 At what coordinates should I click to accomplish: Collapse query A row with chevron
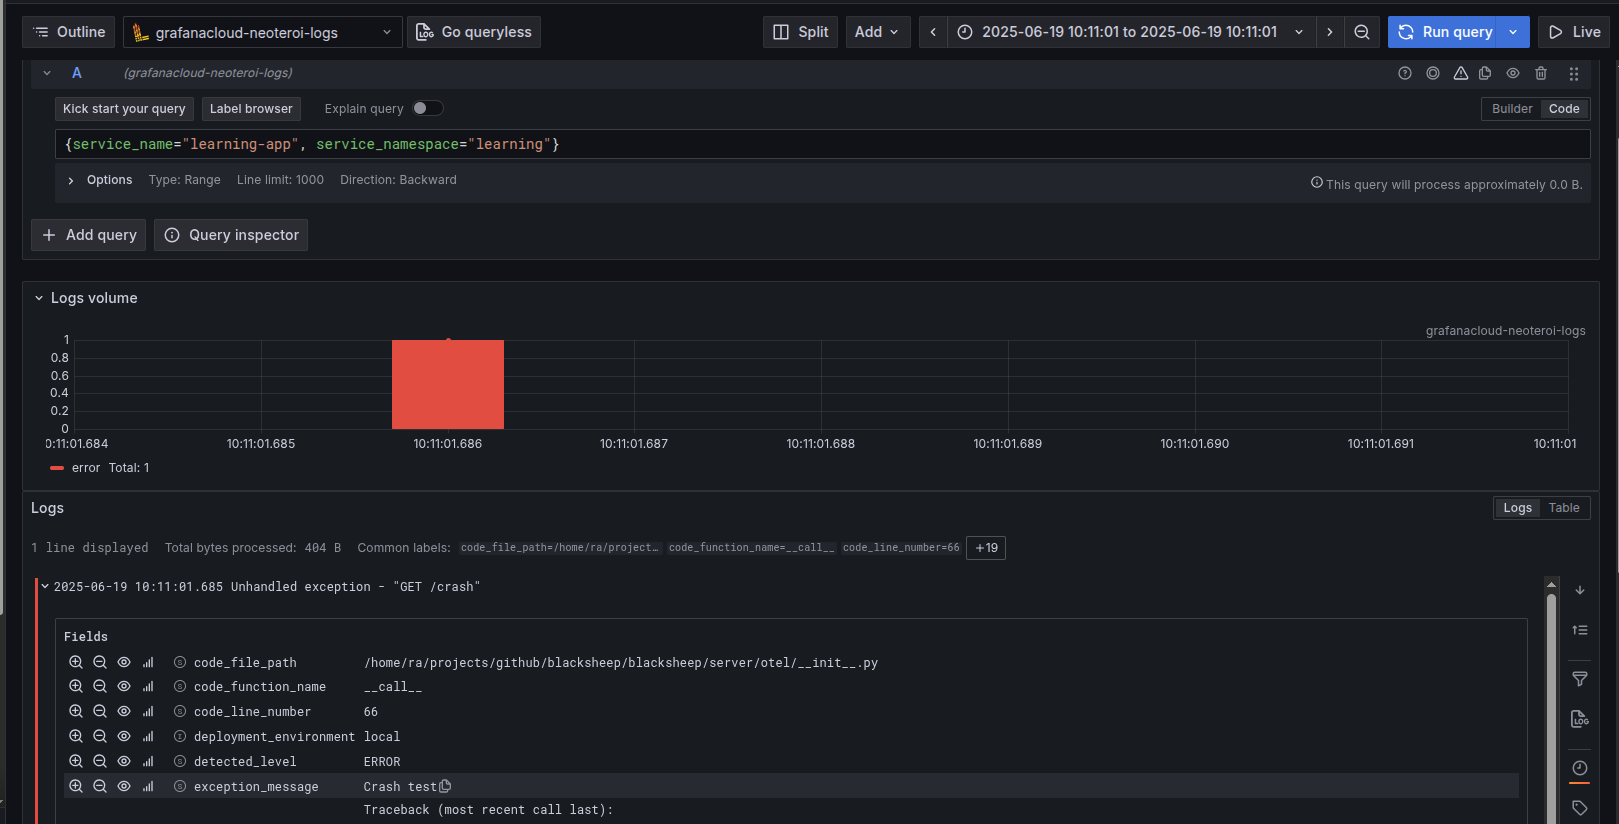pyautogui.click(x=47, y=73)
